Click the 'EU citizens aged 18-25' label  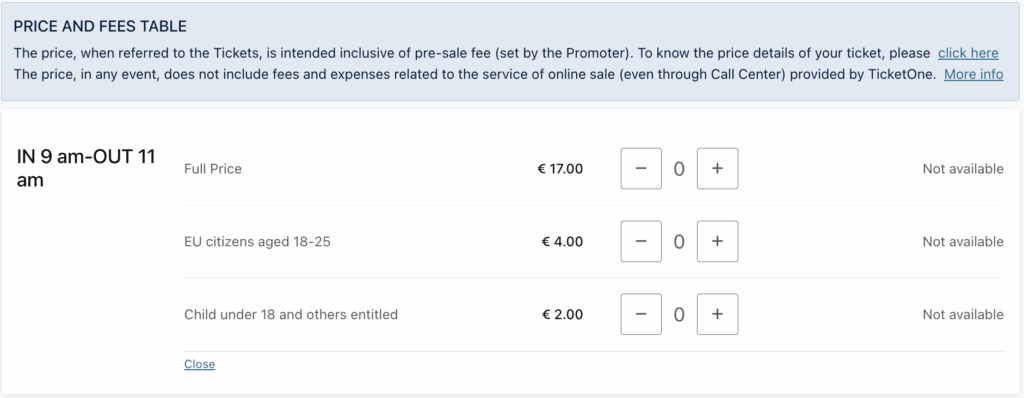coord(257,242)
